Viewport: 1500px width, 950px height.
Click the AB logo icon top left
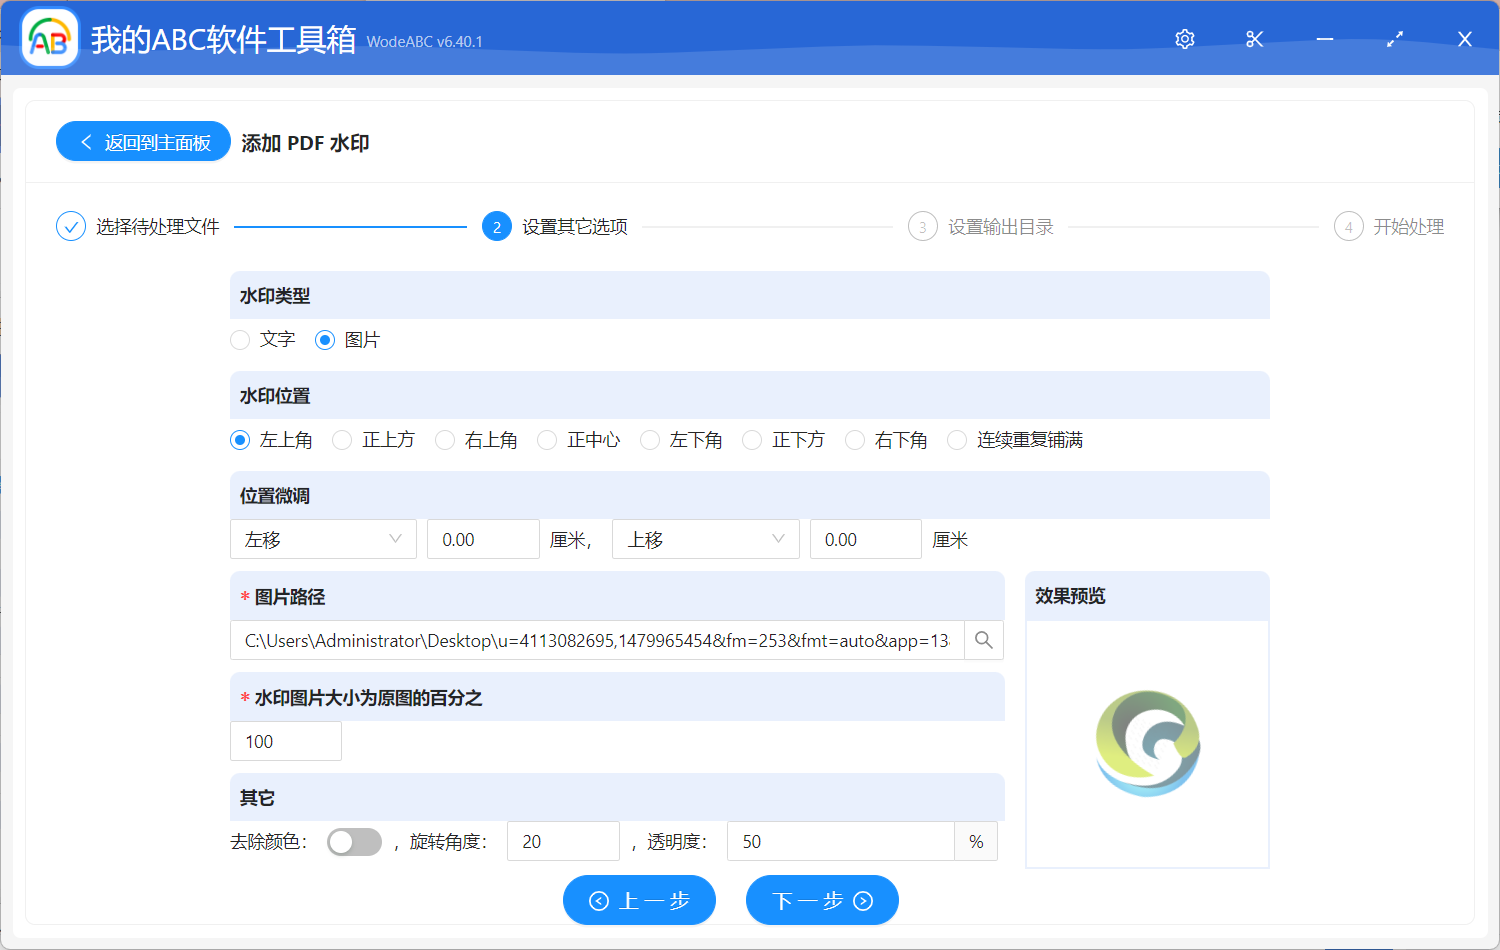[x=49, y=37]
